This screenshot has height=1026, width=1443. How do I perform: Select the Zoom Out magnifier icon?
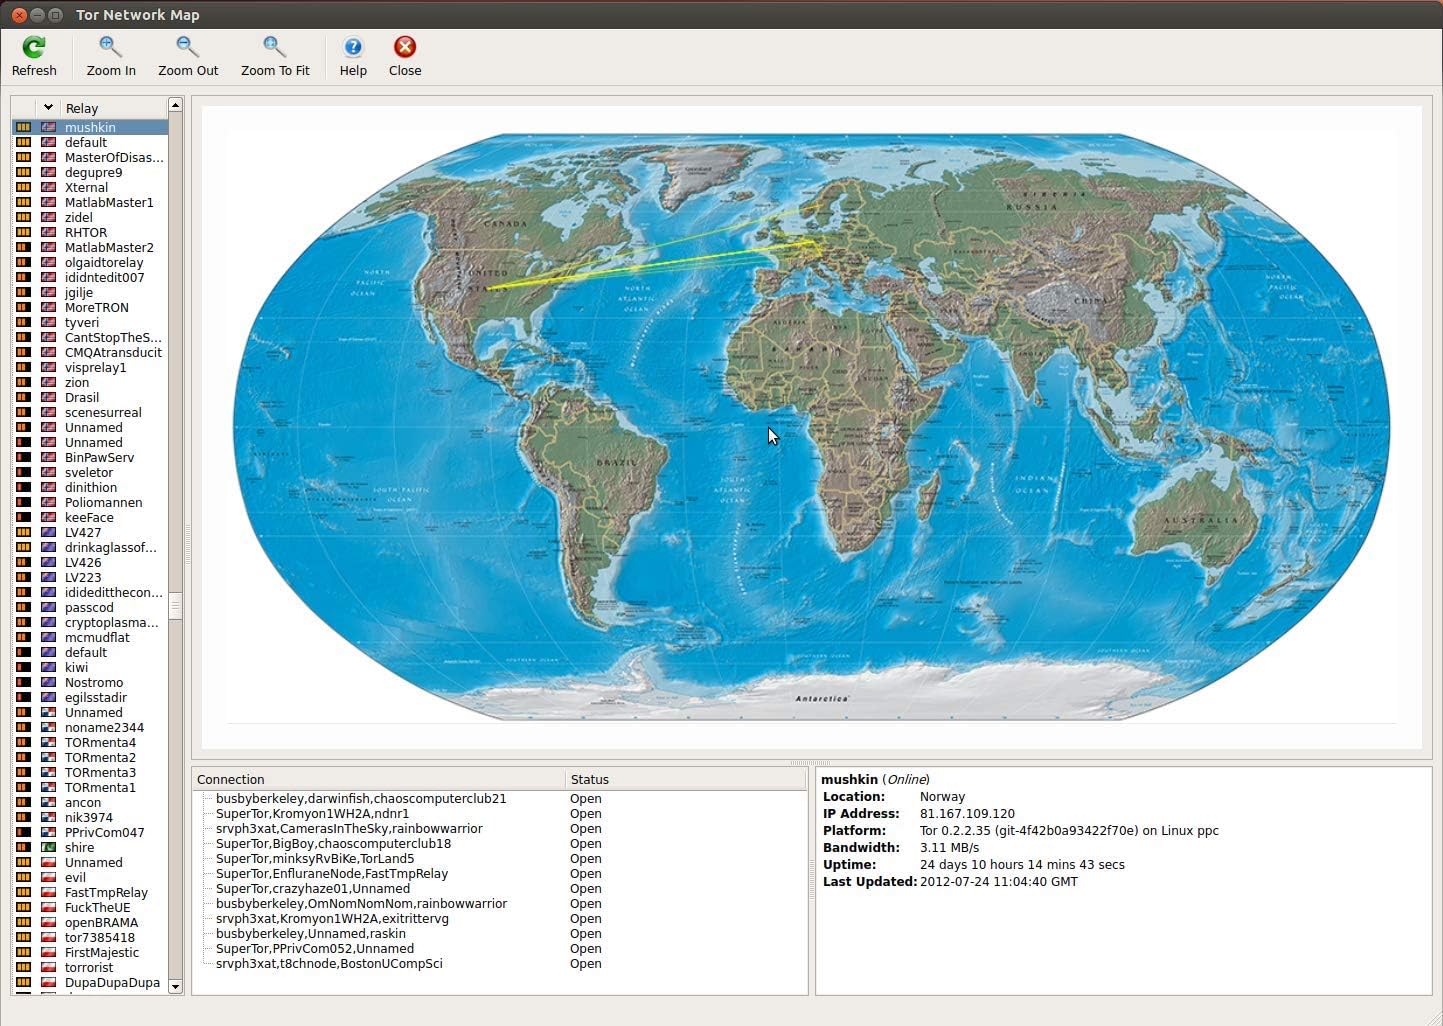coord(187,46)
